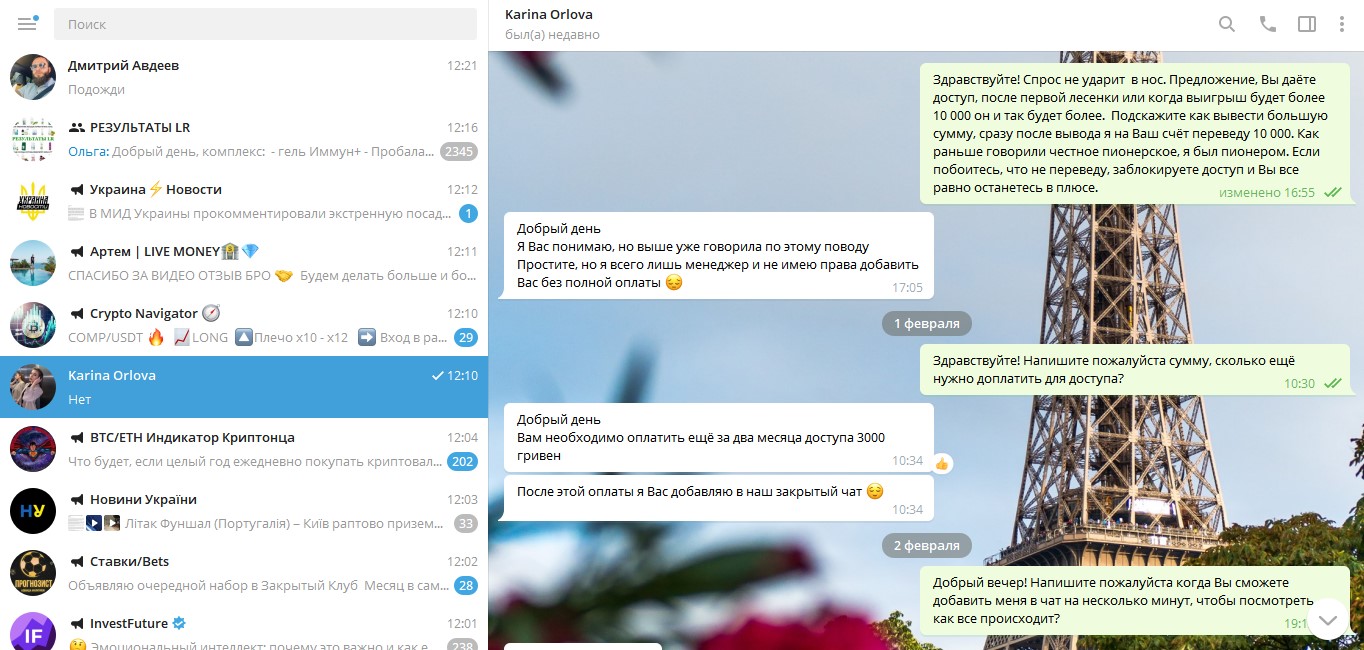Click Karina Orlova avatar in chat list
This screenshot has height=650, width=1364.
point(33,387)
